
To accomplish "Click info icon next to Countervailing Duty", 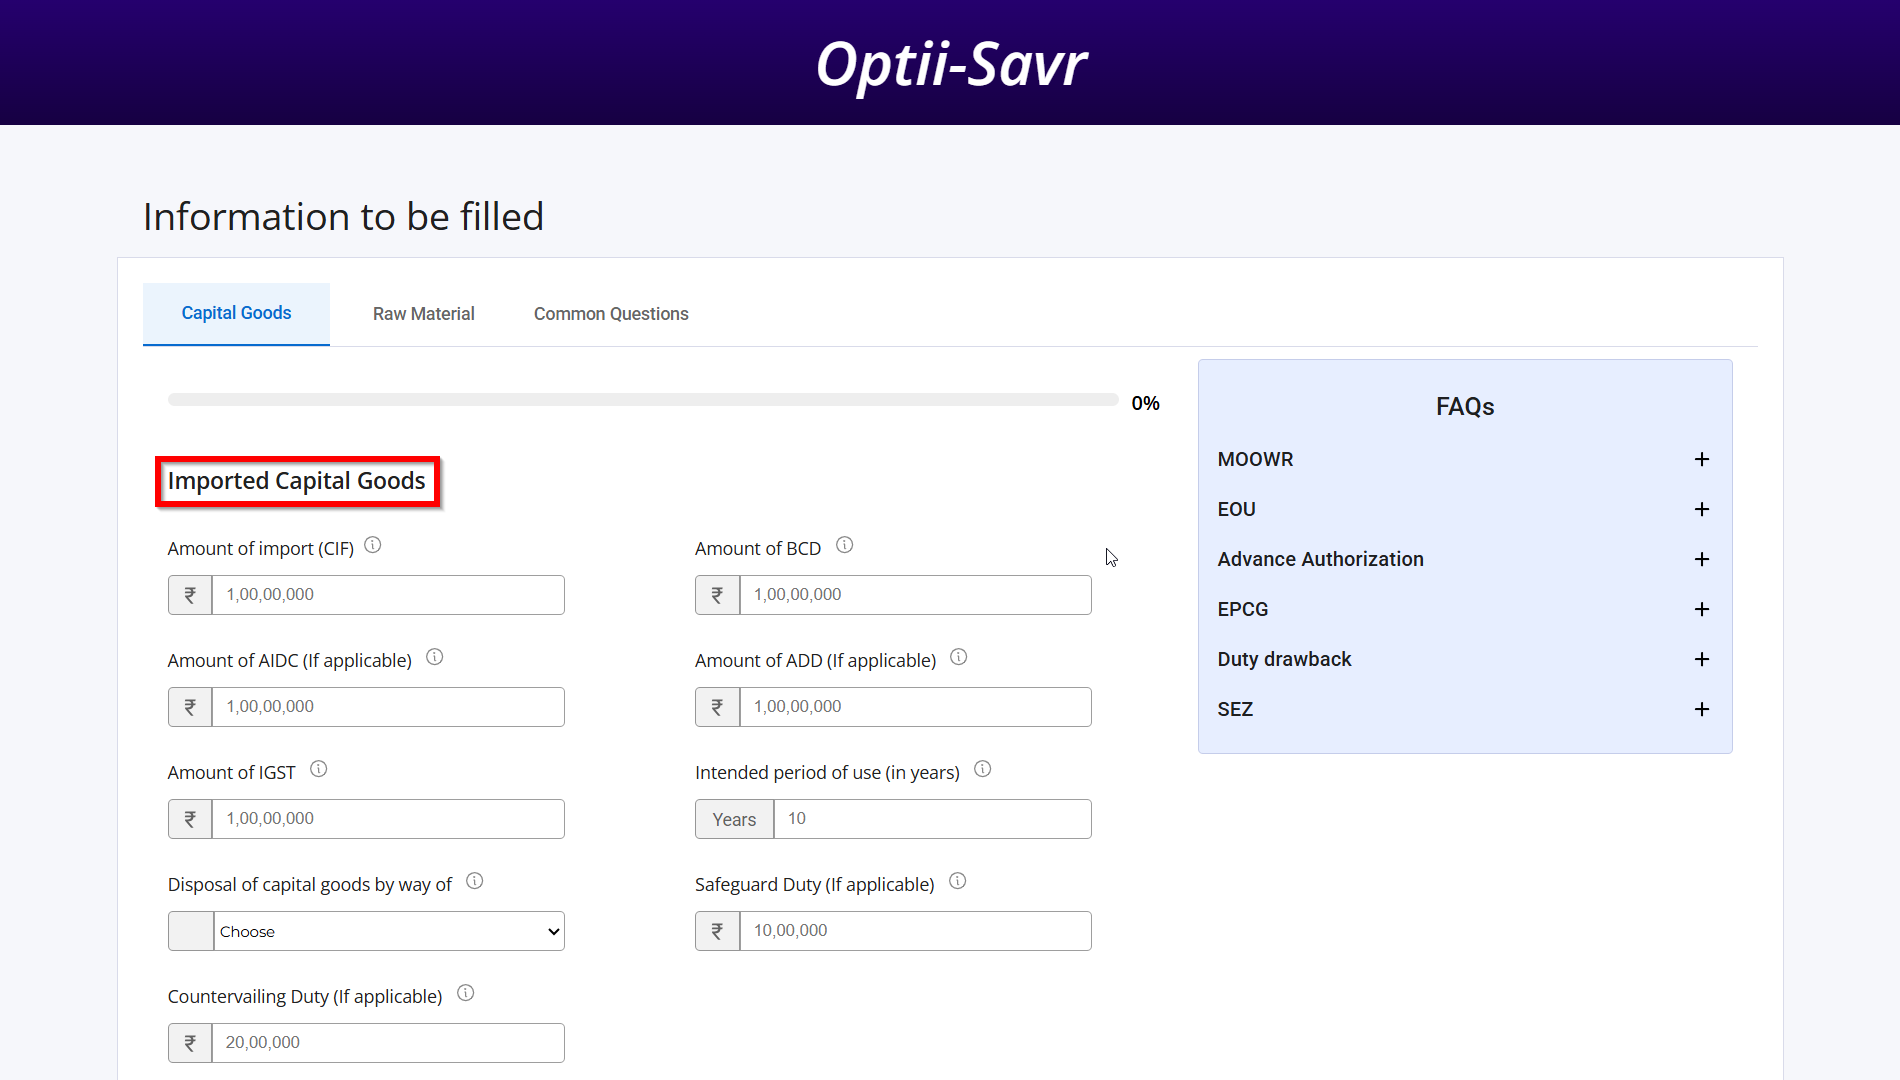I will pos(466,993).
